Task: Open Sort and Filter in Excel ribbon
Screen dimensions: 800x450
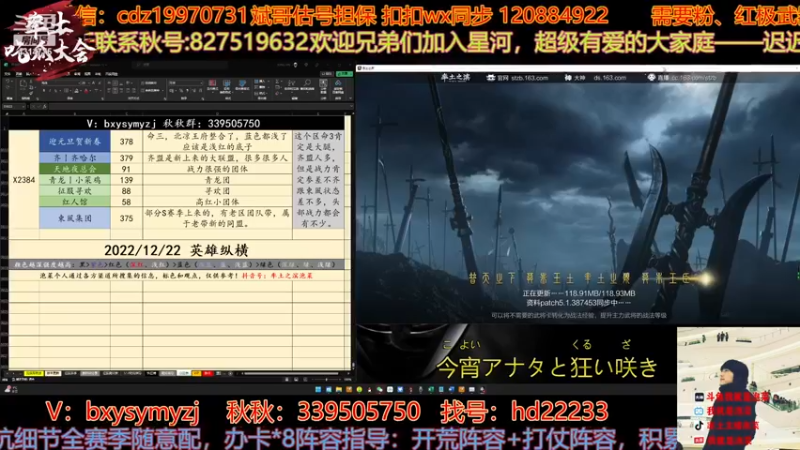Action: tap(291, 85)
